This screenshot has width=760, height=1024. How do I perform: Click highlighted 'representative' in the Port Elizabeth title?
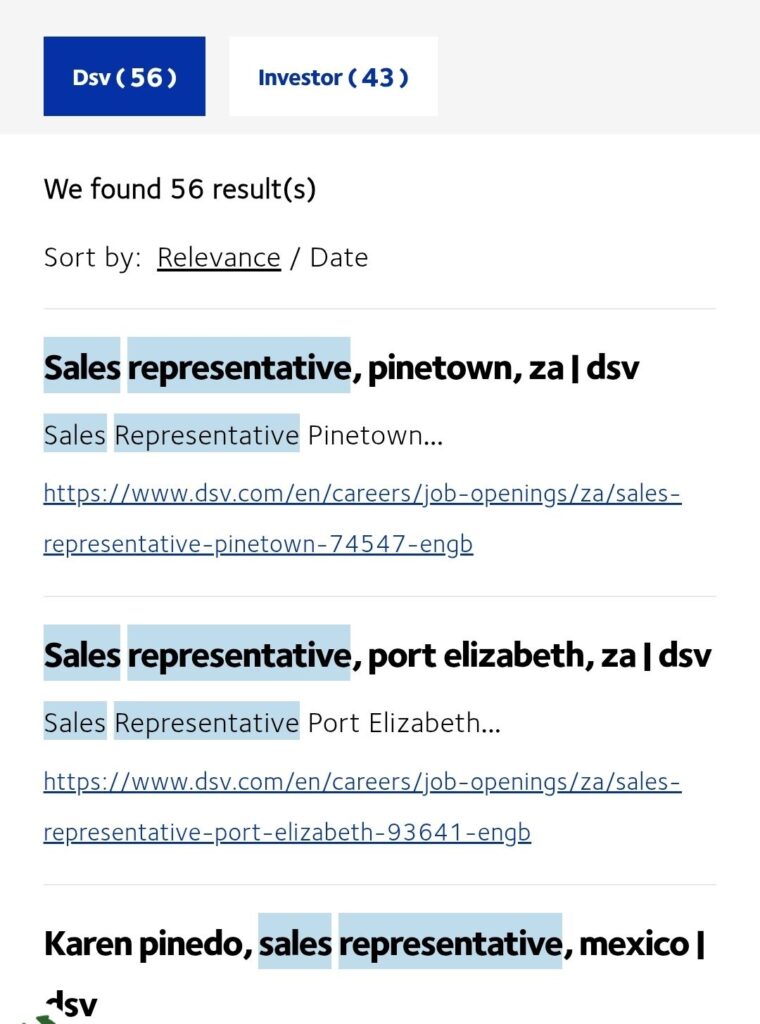click(239, 656)
